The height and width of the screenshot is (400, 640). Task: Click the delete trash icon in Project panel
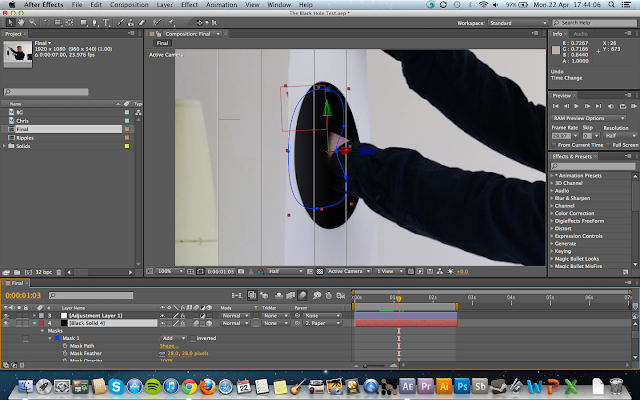click(59, 272)
